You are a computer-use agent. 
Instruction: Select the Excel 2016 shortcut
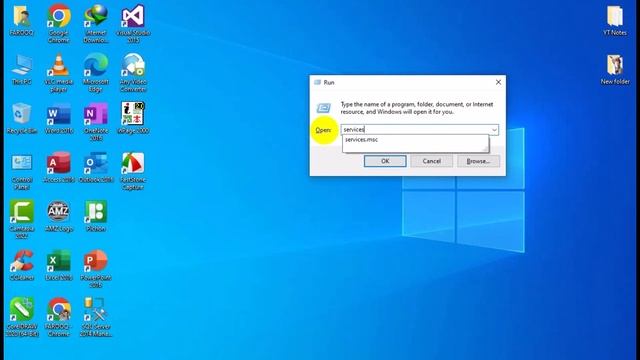click(59, 265)
